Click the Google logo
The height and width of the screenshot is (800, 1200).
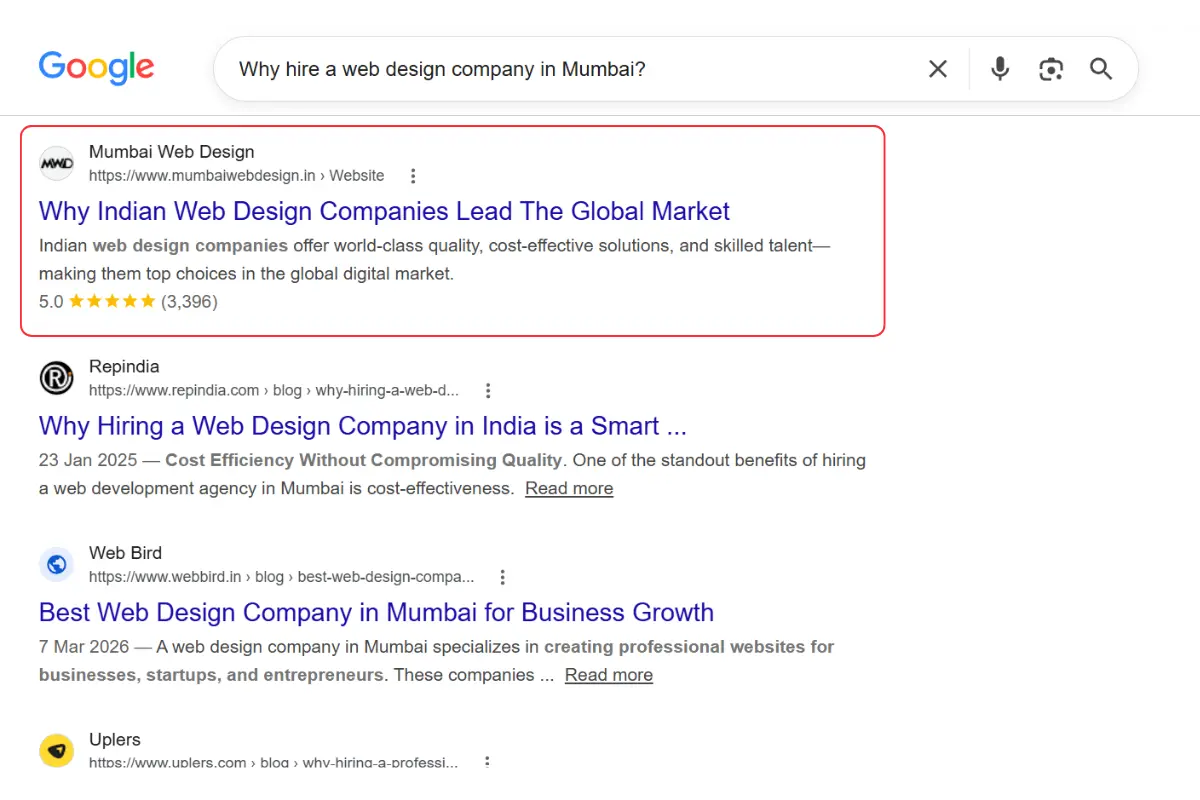97,68
